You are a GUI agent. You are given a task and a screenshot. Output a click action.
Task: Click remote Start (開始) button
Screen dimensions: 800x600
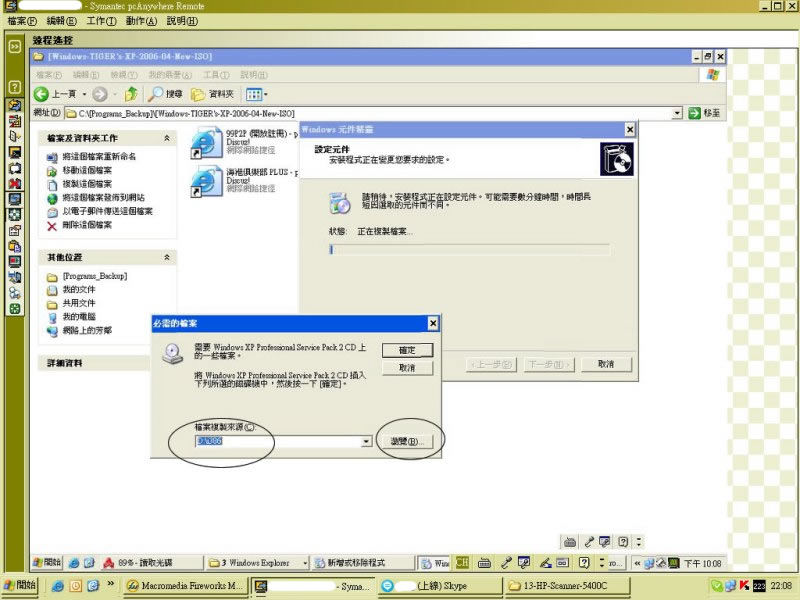(46, 562)
